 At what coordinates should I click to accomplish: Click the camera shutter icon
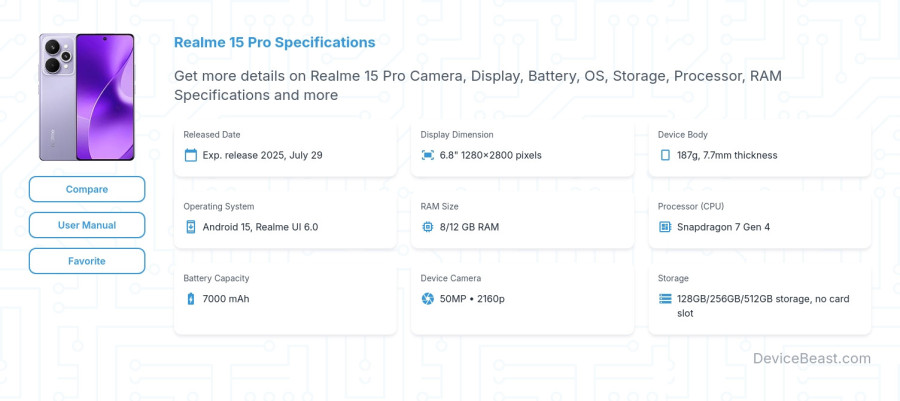pyautogui.click(x=428, y=298)
